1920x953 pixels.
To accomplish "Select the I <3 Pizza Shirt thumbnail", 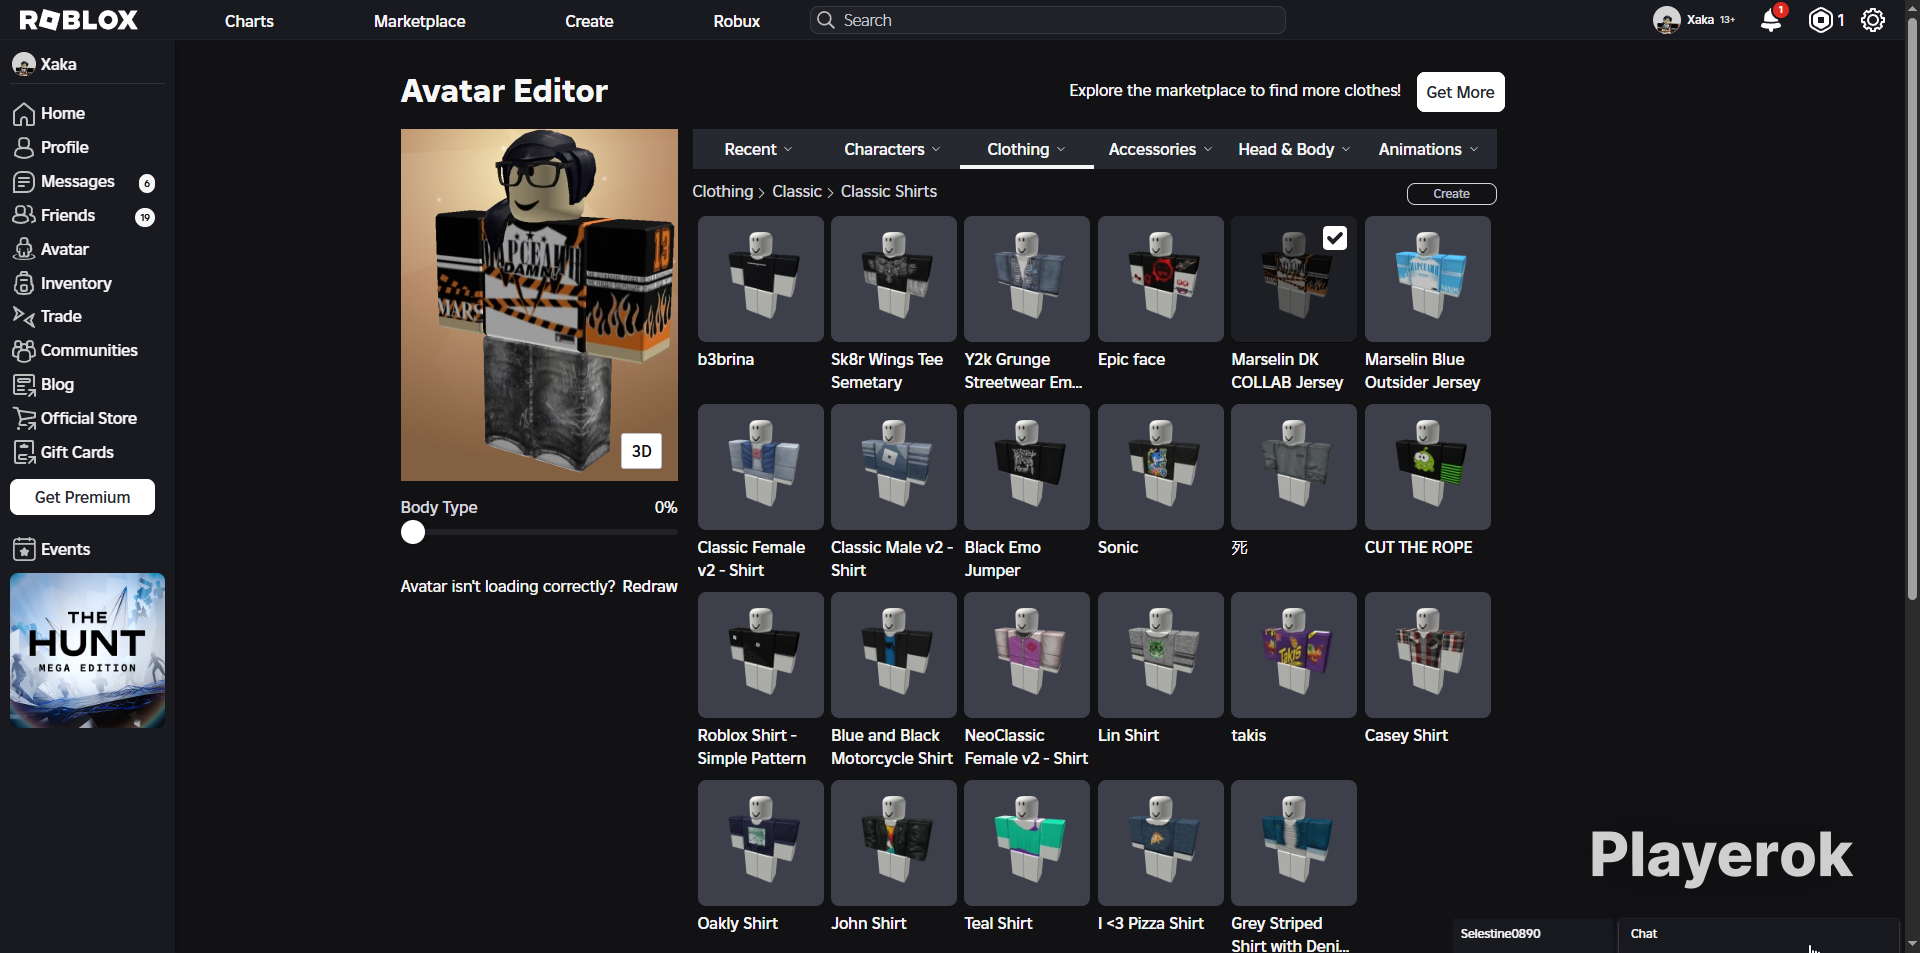I will click(1161, 843).
